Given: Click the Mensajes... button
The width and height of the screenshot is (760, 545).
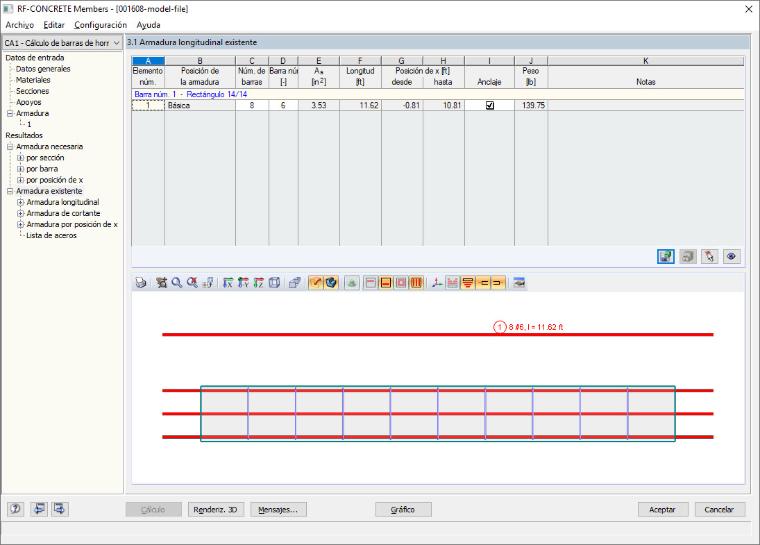Looking at the screenshot, I should pyautogui.click(x=278, y=510).
